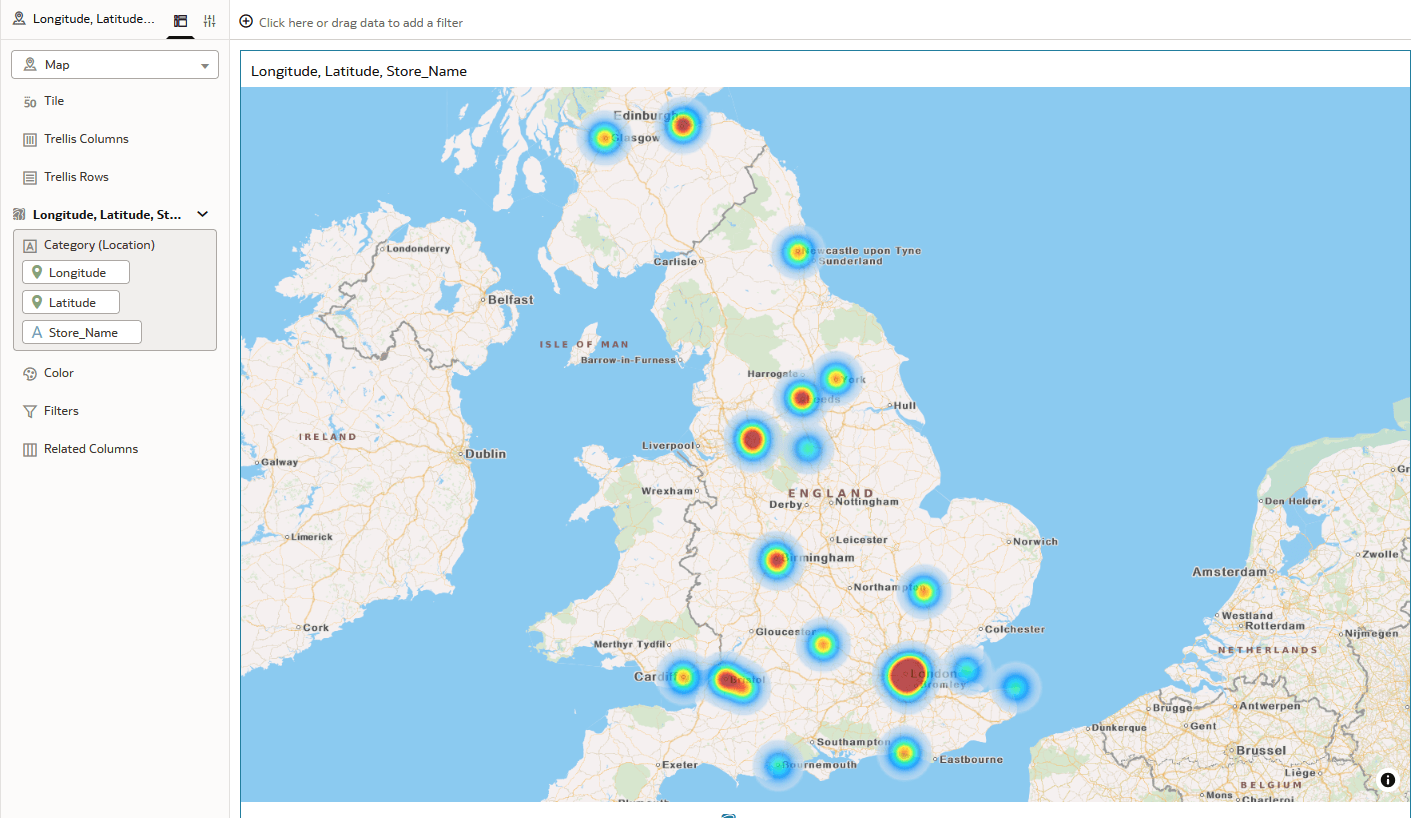Image resolution: width=1411 pixels, height=818 pixels.
Task: Click the Amsterdam label on the map
Action: click(x=1229, y=572)
